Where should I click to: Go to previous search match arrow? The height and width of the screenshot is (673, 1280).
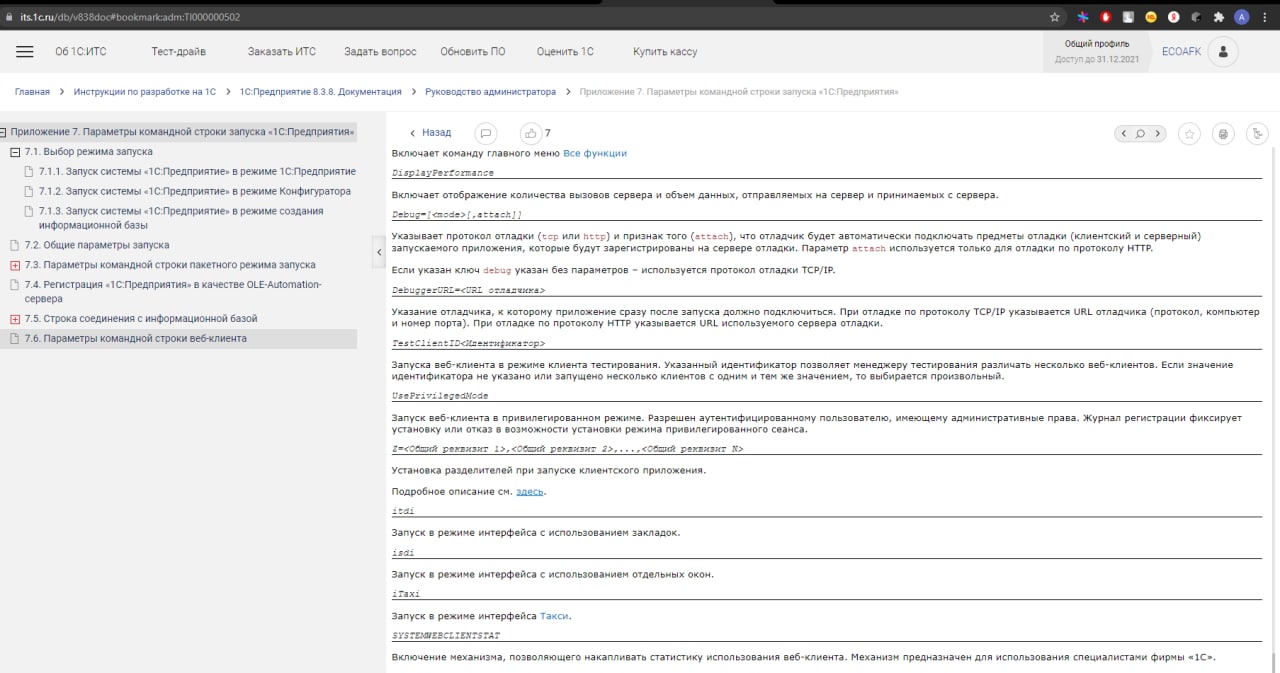coord(1124,133)
